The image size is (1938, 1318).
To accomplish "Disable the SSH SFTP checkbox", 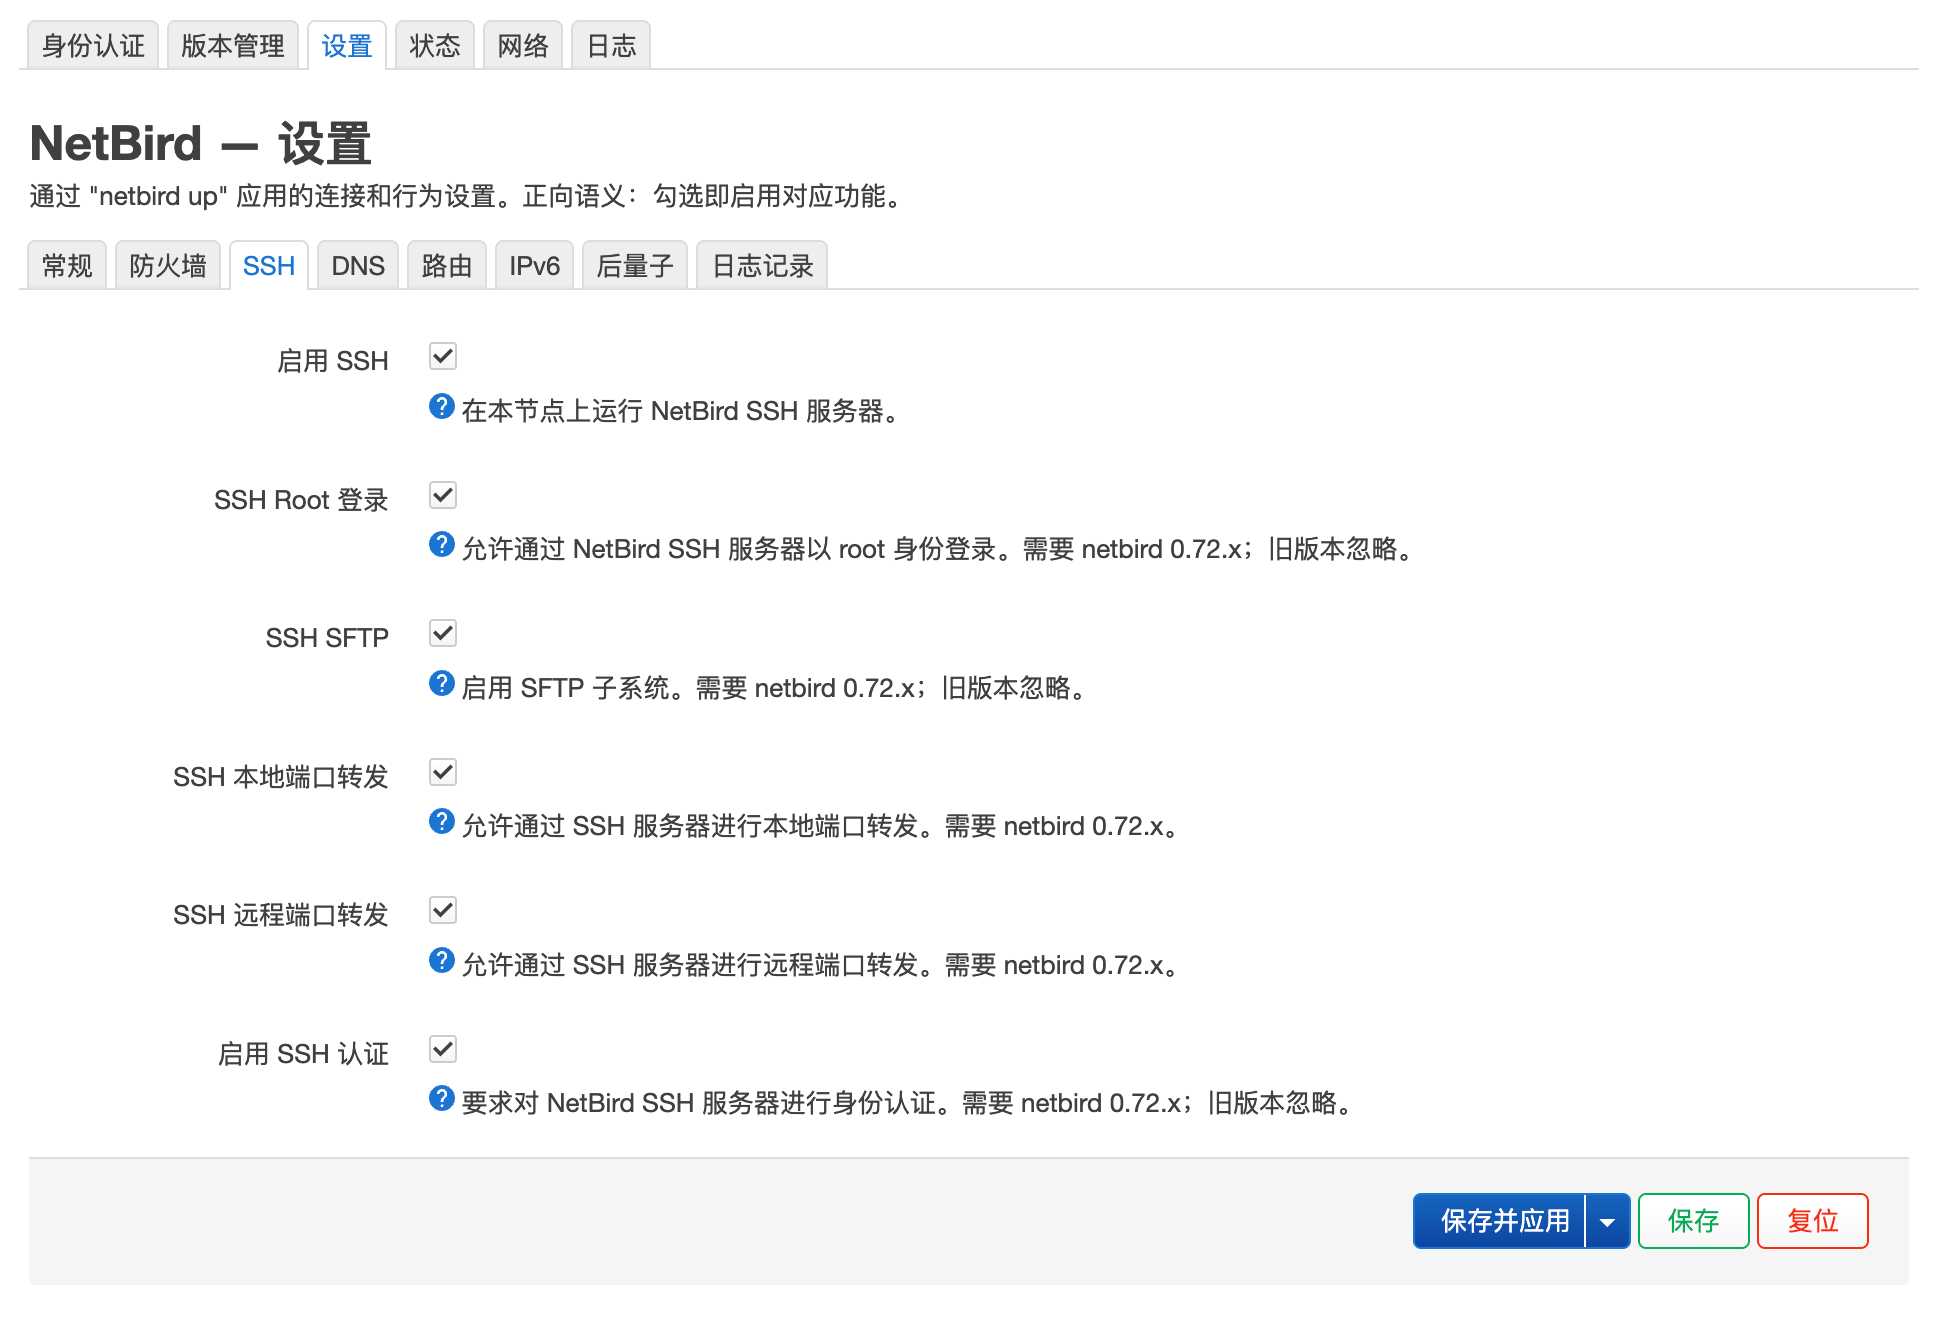I will 443,633.
